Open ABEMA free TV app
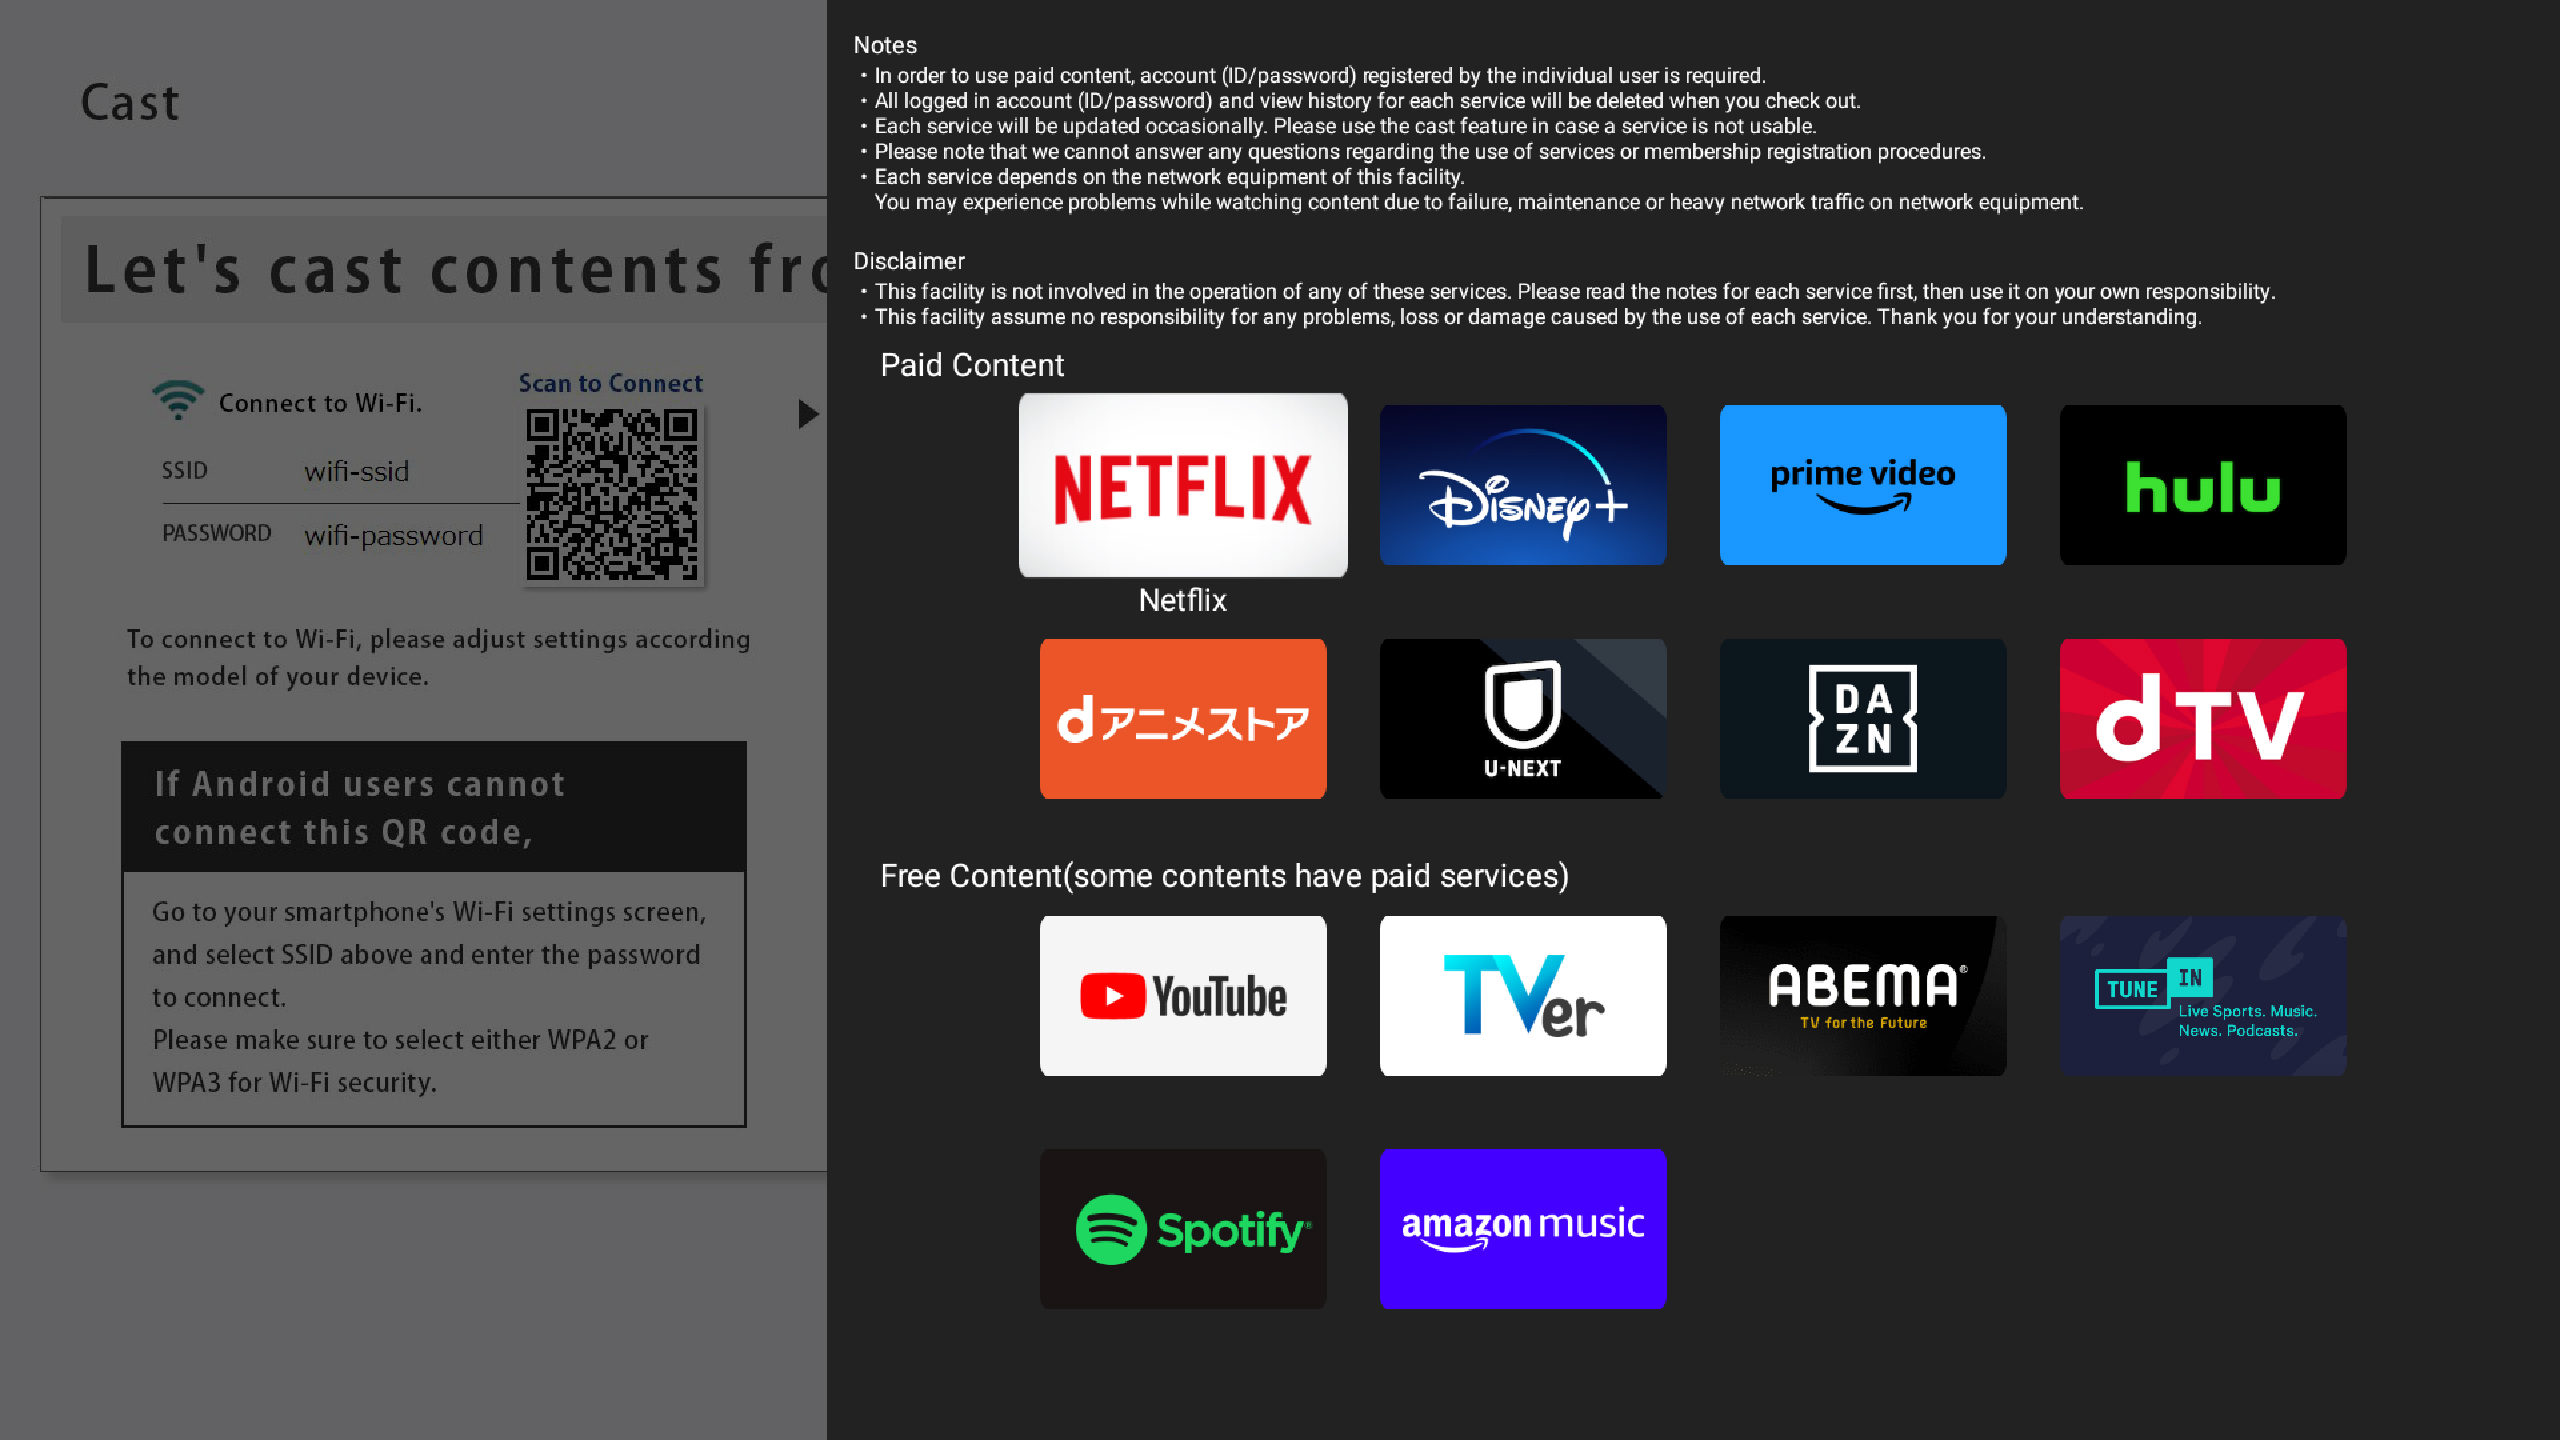 tap(1862, 995)
